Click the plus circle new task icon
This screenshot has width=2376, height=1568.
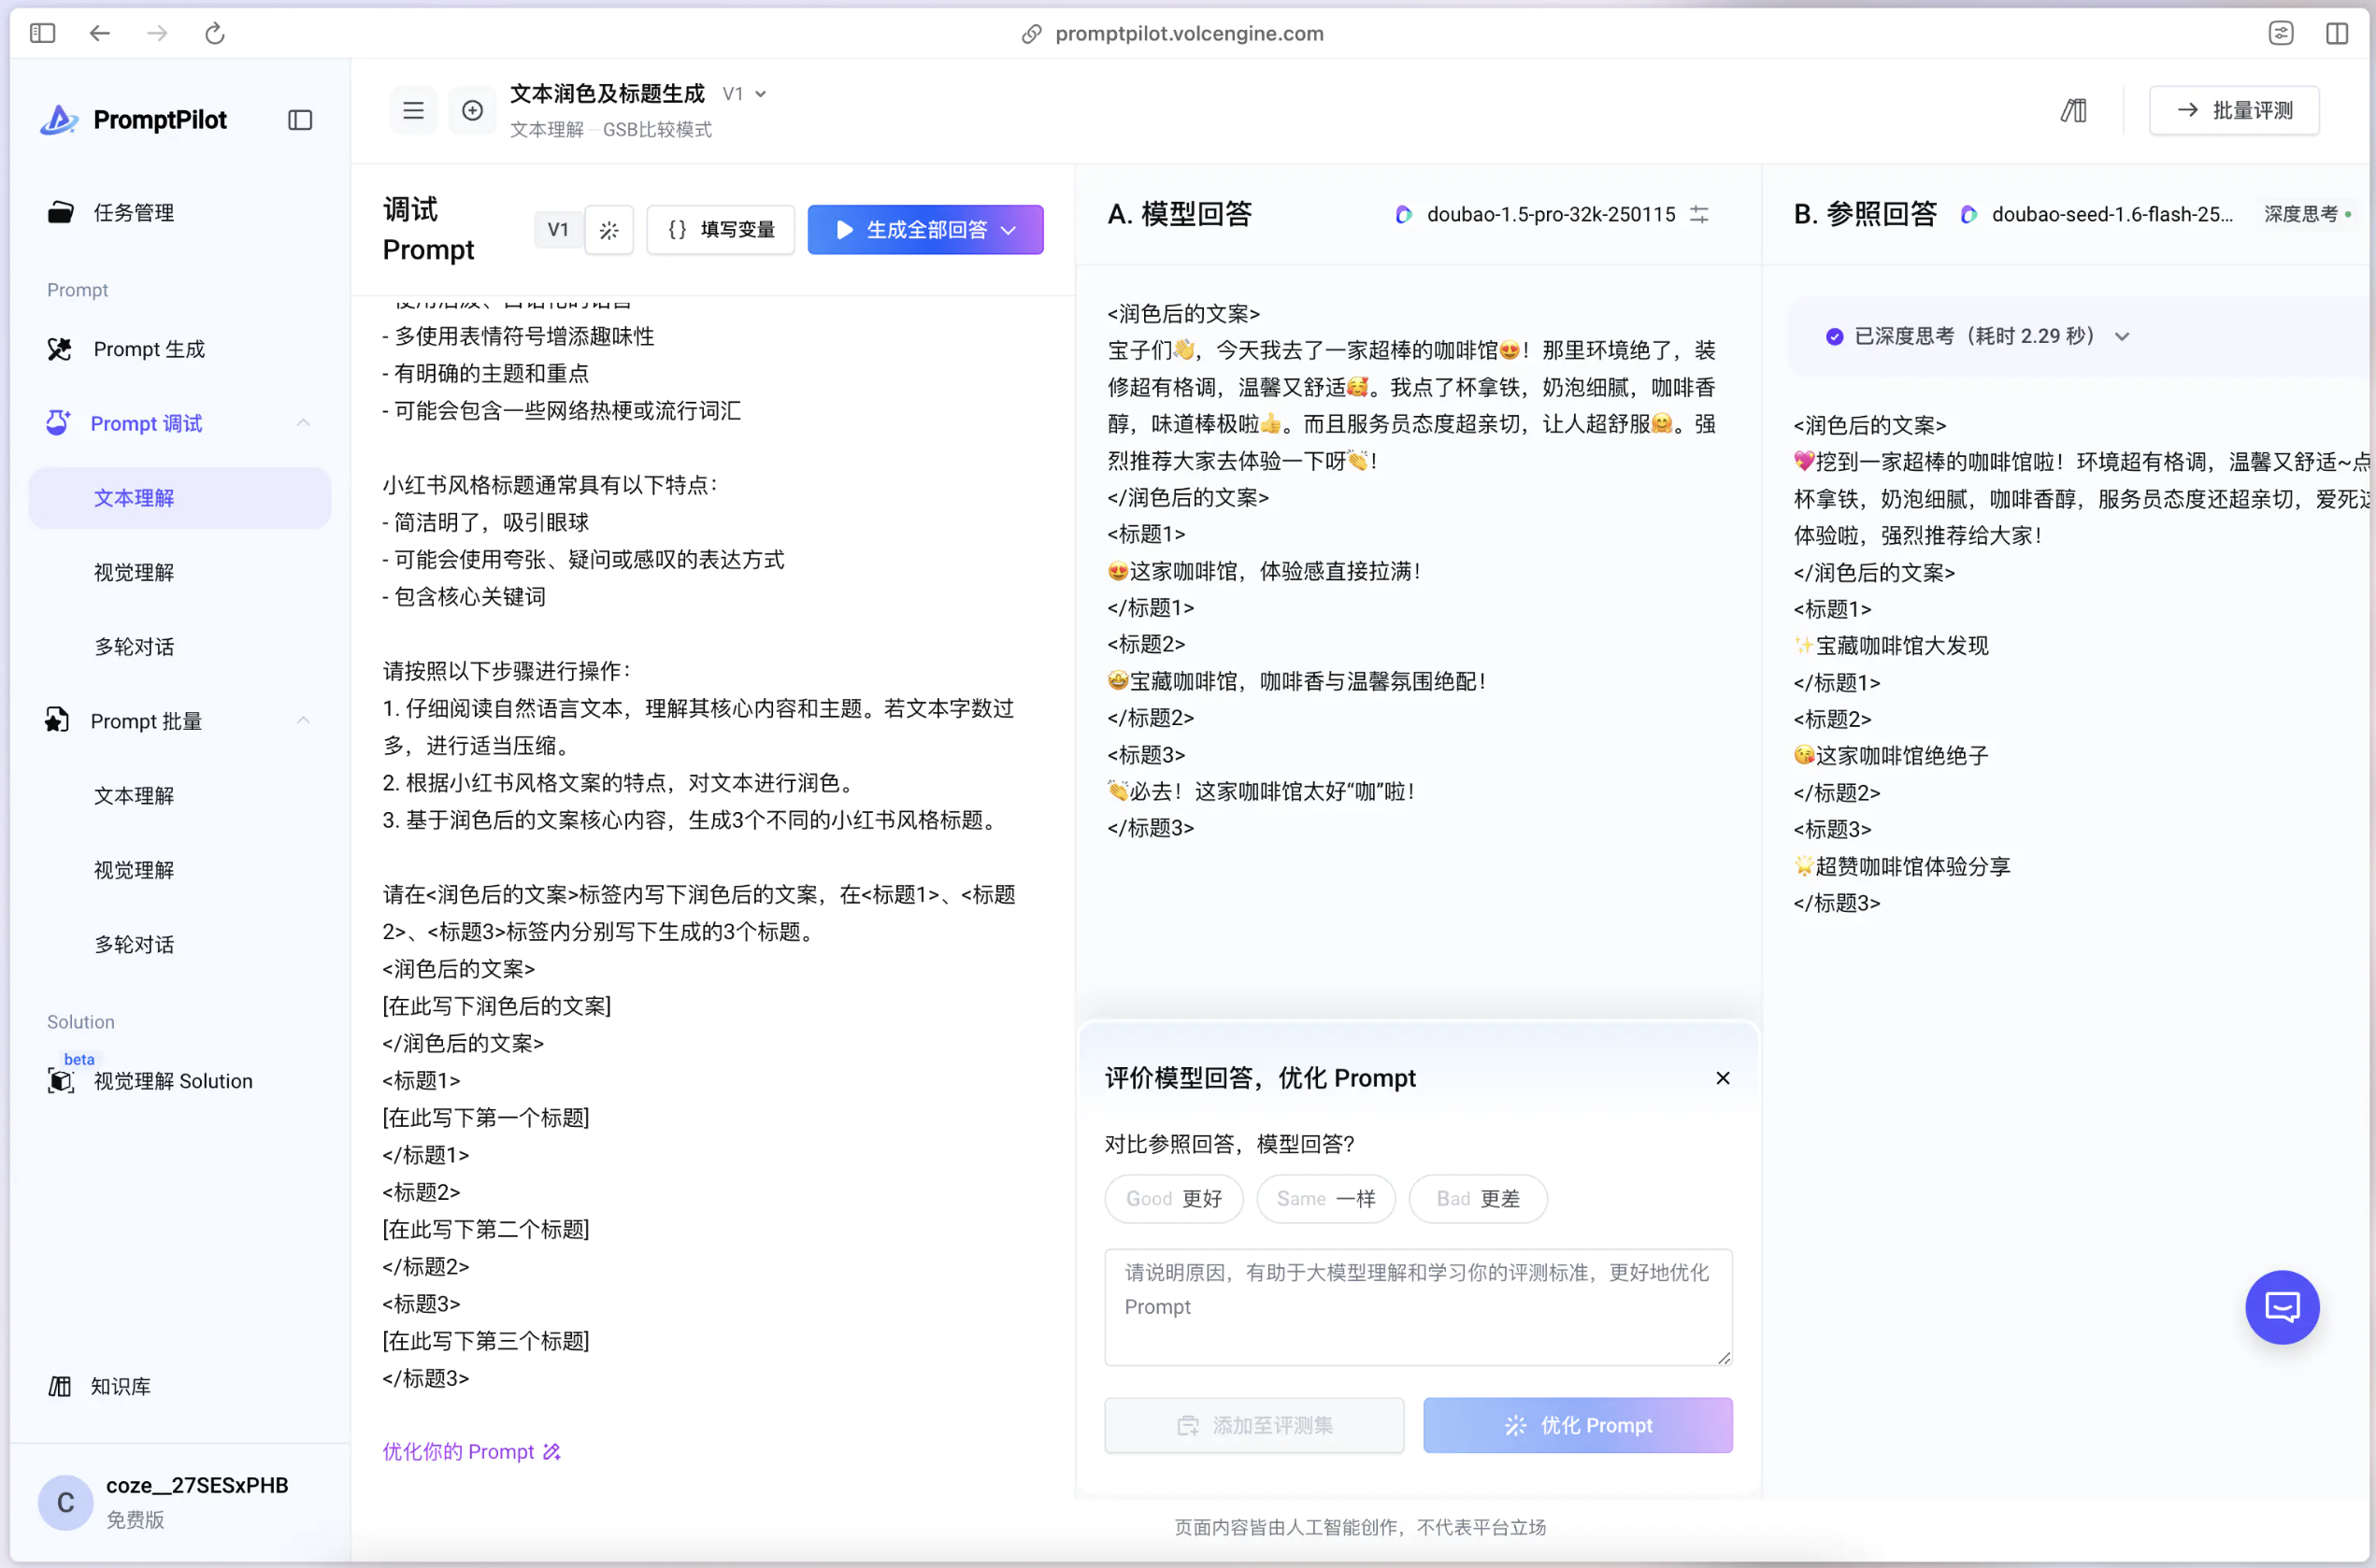click(x=472, y=111)
